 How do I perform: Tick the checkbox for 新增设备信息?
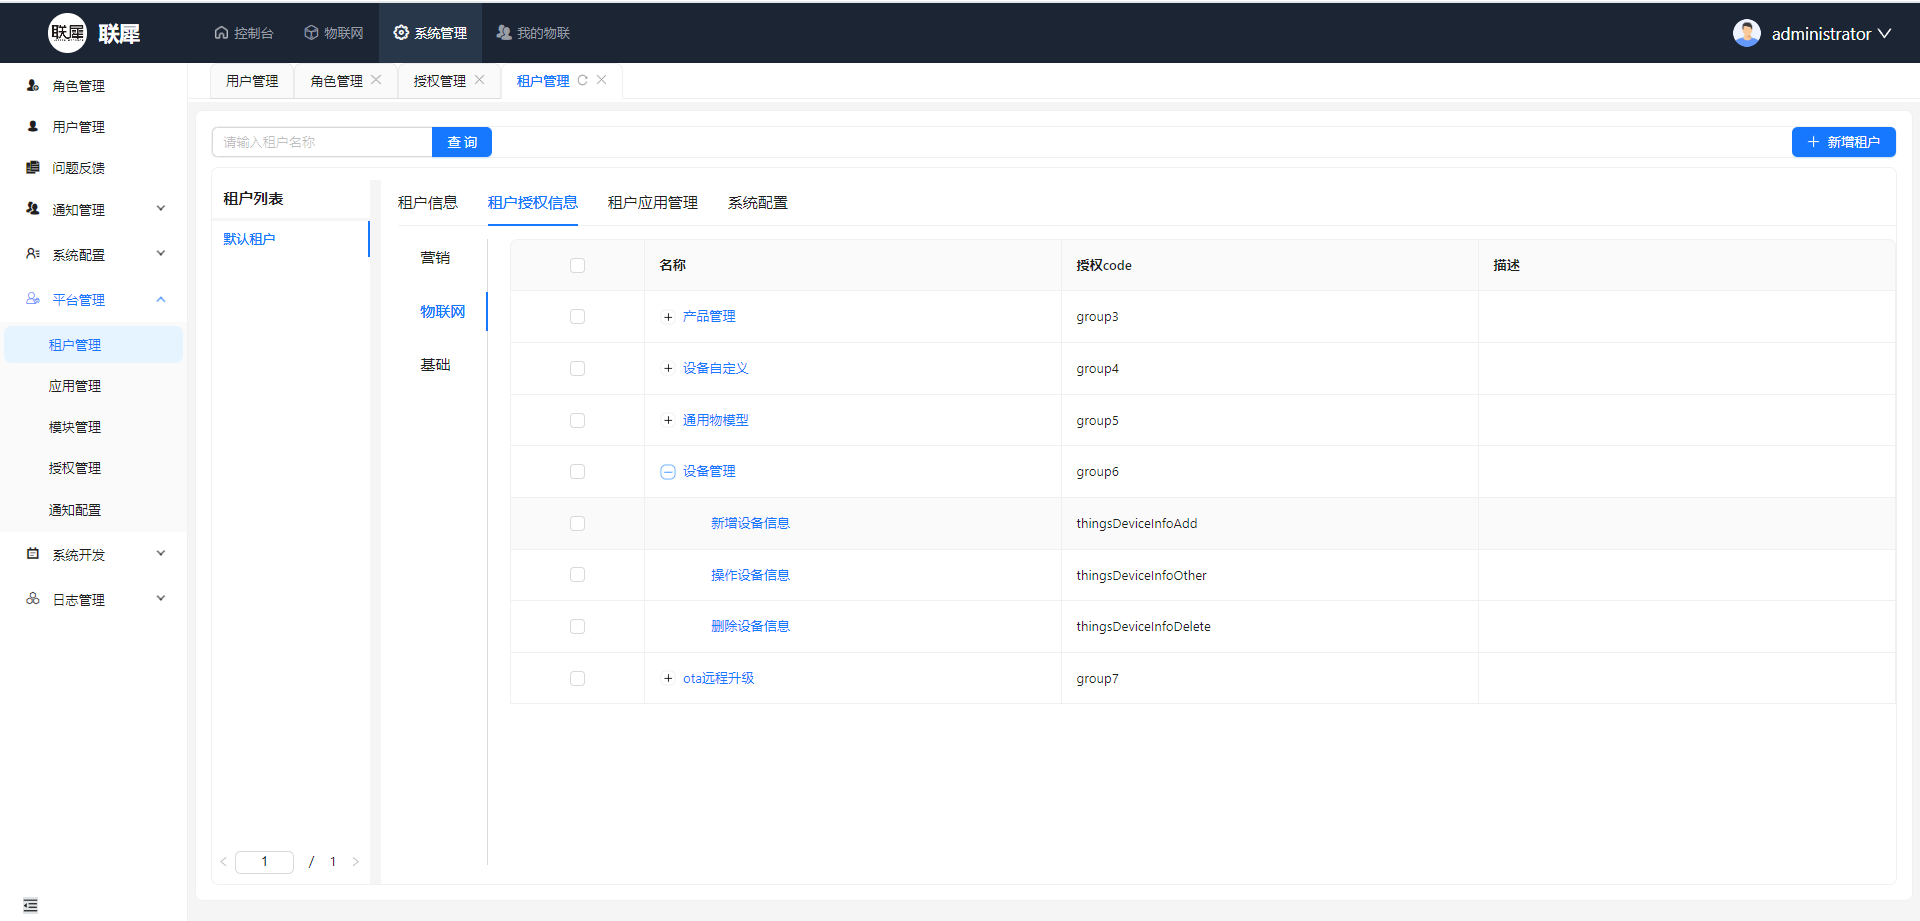pos(577,523)
